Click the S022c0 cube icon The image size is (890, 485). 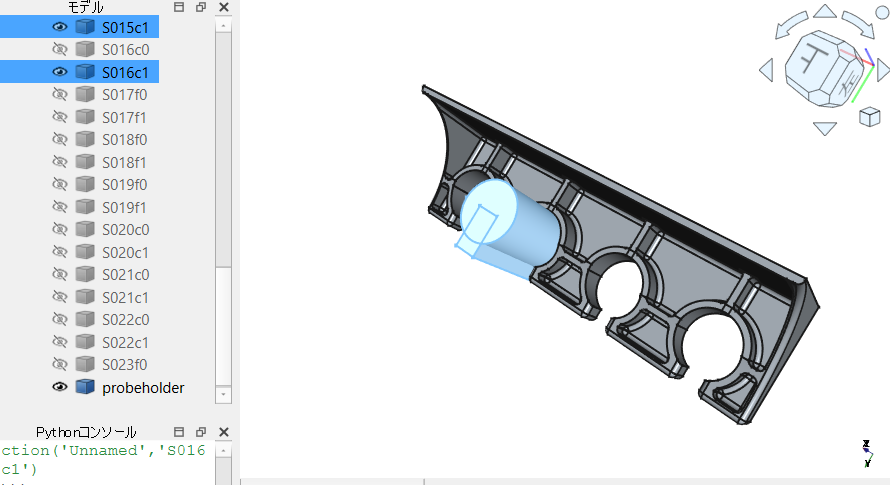tap(85, 319)
